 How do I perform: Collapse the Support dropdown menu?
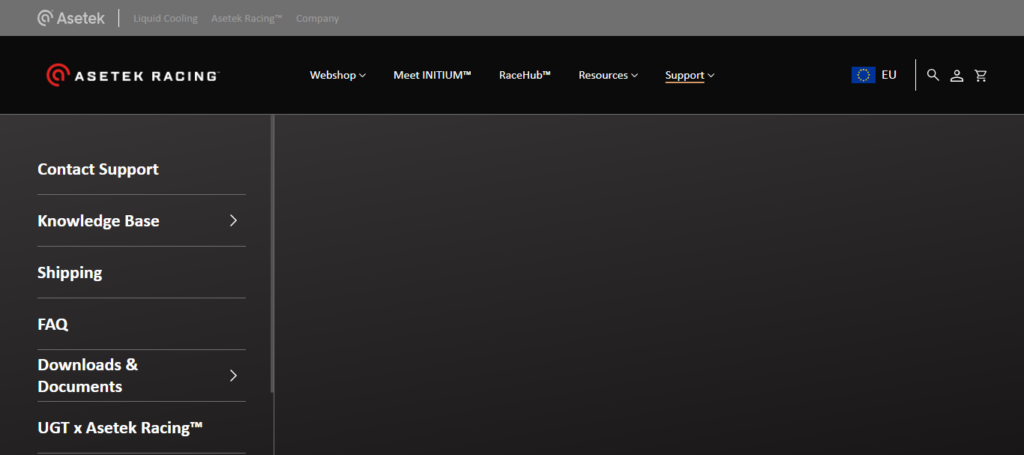690,75
